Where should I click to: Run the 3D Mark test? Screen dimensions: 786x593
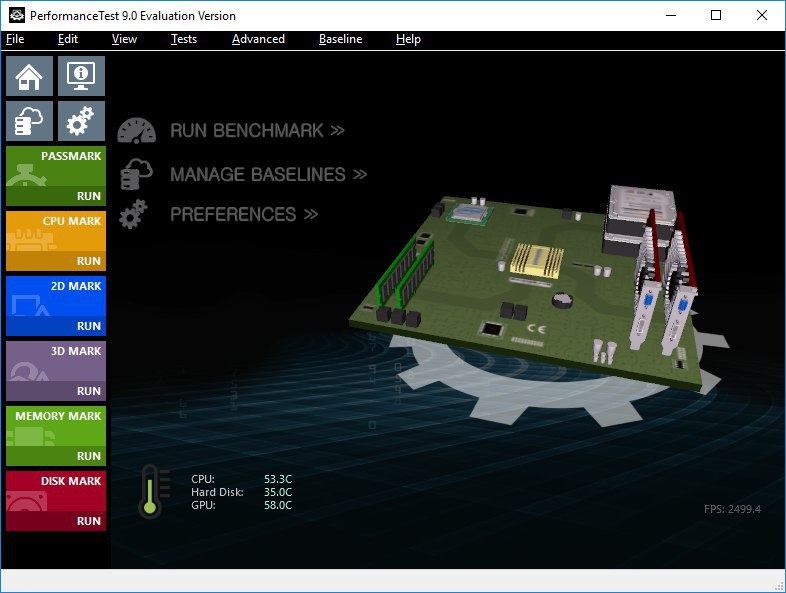pyautogui.click(x=56, y=391)
